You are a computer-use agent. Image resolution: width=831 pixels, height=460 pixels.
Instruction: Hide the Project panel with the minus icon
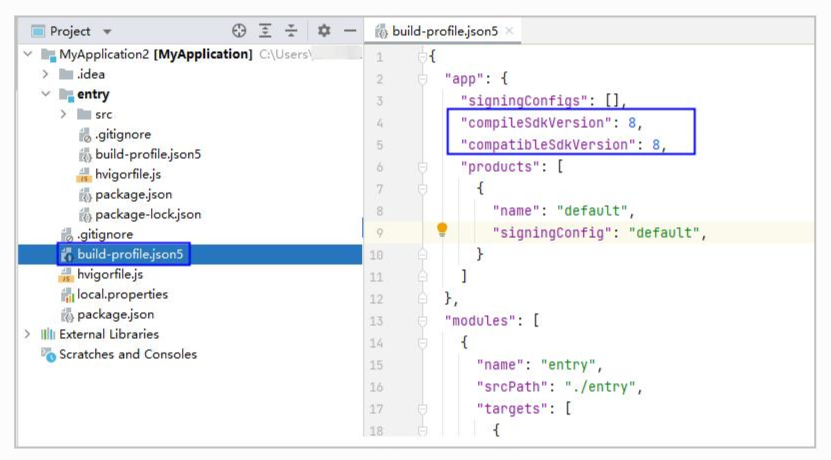pyautogui.click(x=350, y=31)
